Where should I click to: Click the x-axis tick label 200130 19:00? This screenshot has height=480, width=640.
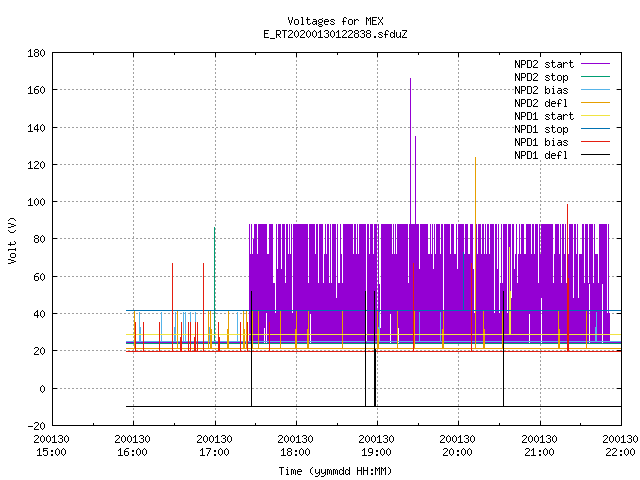(x=376, y=446)
